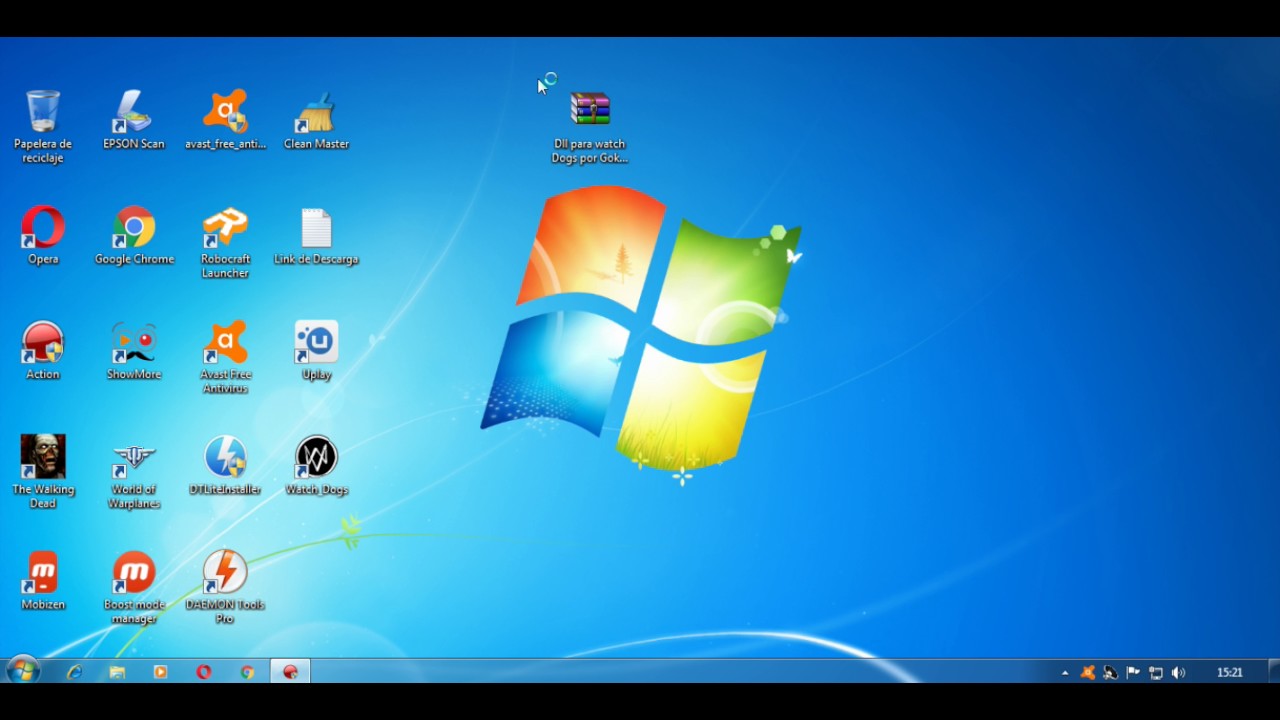The height and width of the screenshot is (720, 1280).
Task: Show hidden system tray icons
Action: pos(1065,673)
